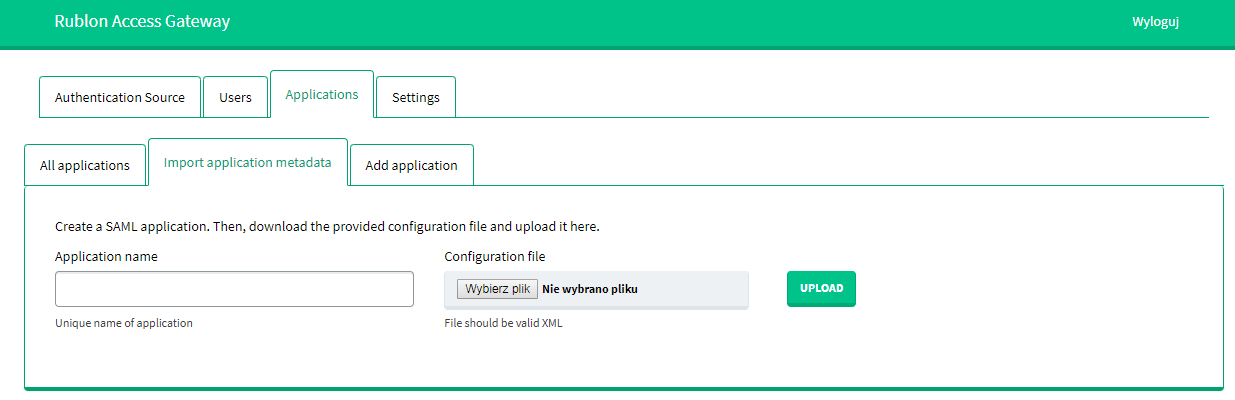Click the Application name field label
The width and height of the screenshot is (1235, 400).
pos(106,256)
